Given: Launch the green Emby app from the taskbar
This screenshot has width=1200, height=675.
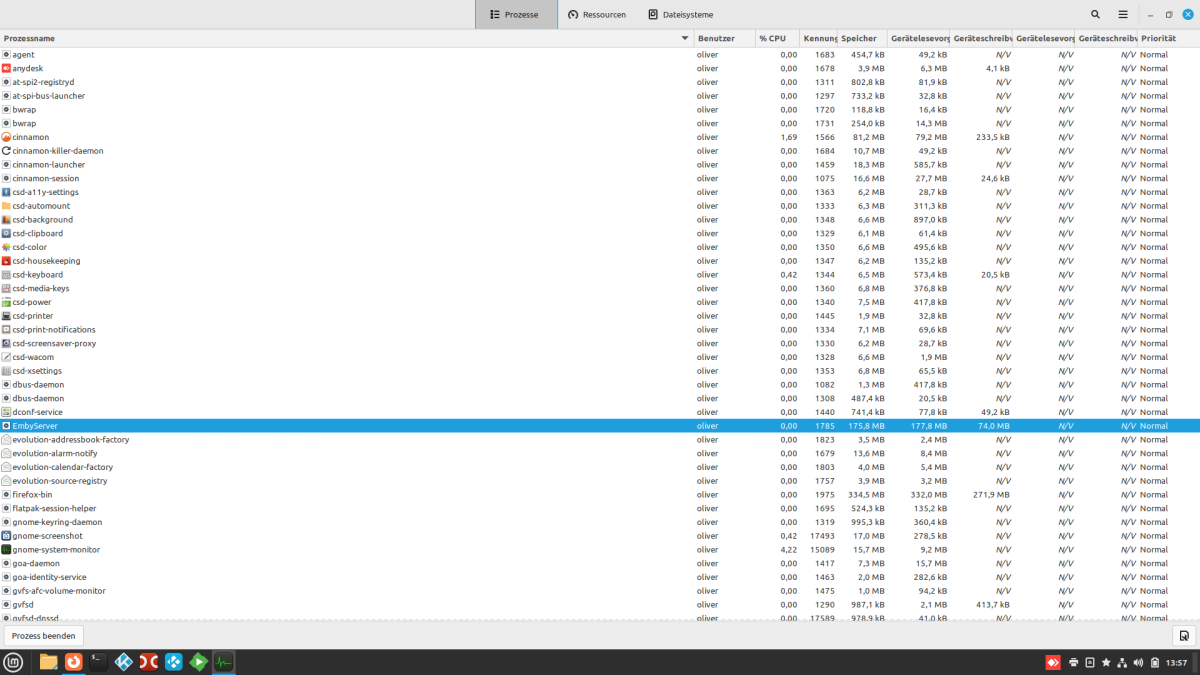Looking at the screenshot, I should click(198, 661).
